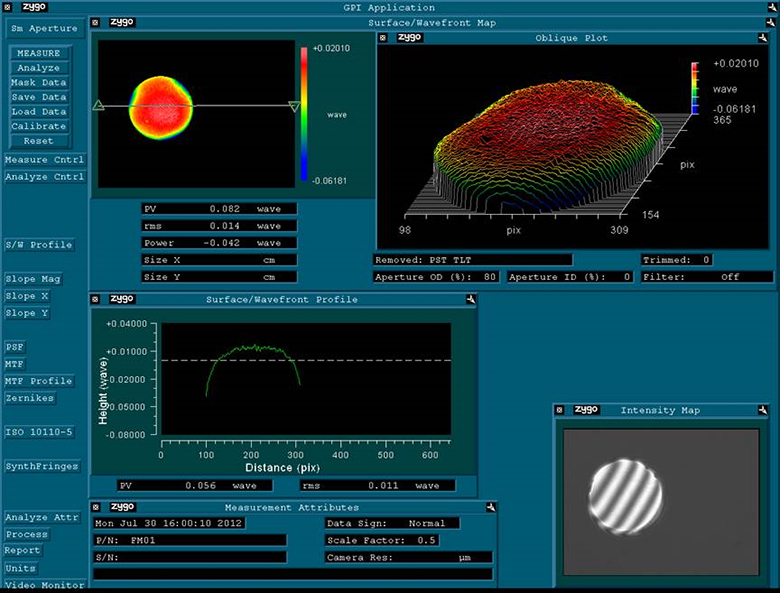
Task: Open Analyze Attr window
Action: [x=42, y=517]
